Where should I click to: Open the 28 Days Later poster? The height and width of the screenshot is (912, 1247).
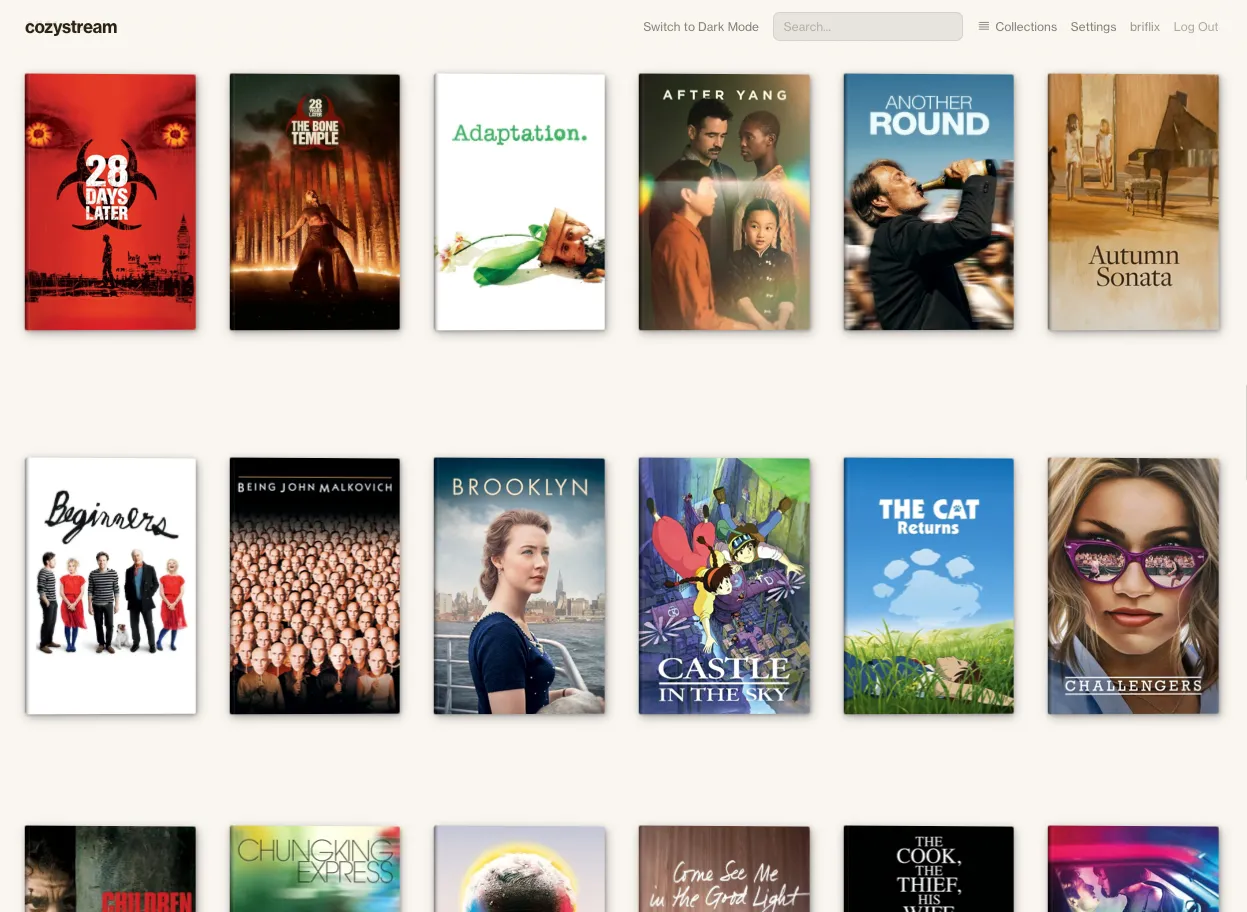coord(110,201)
